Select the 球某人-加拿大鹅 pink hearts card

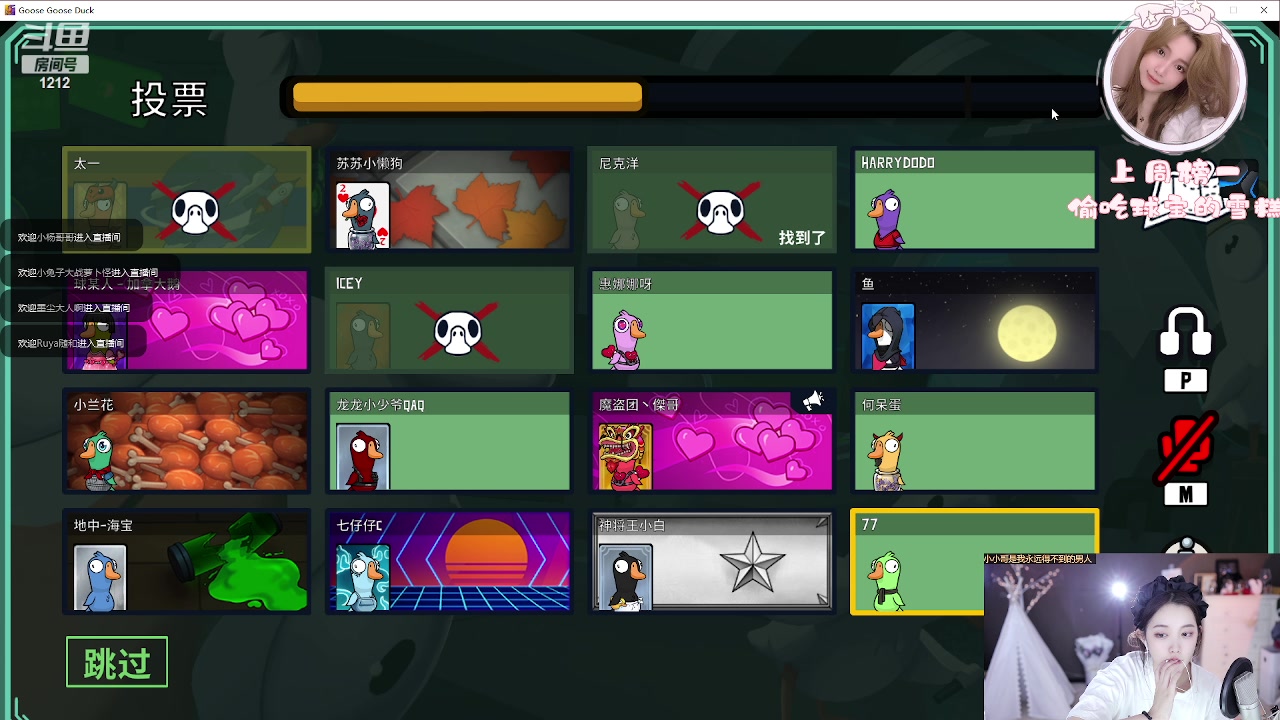187,321
